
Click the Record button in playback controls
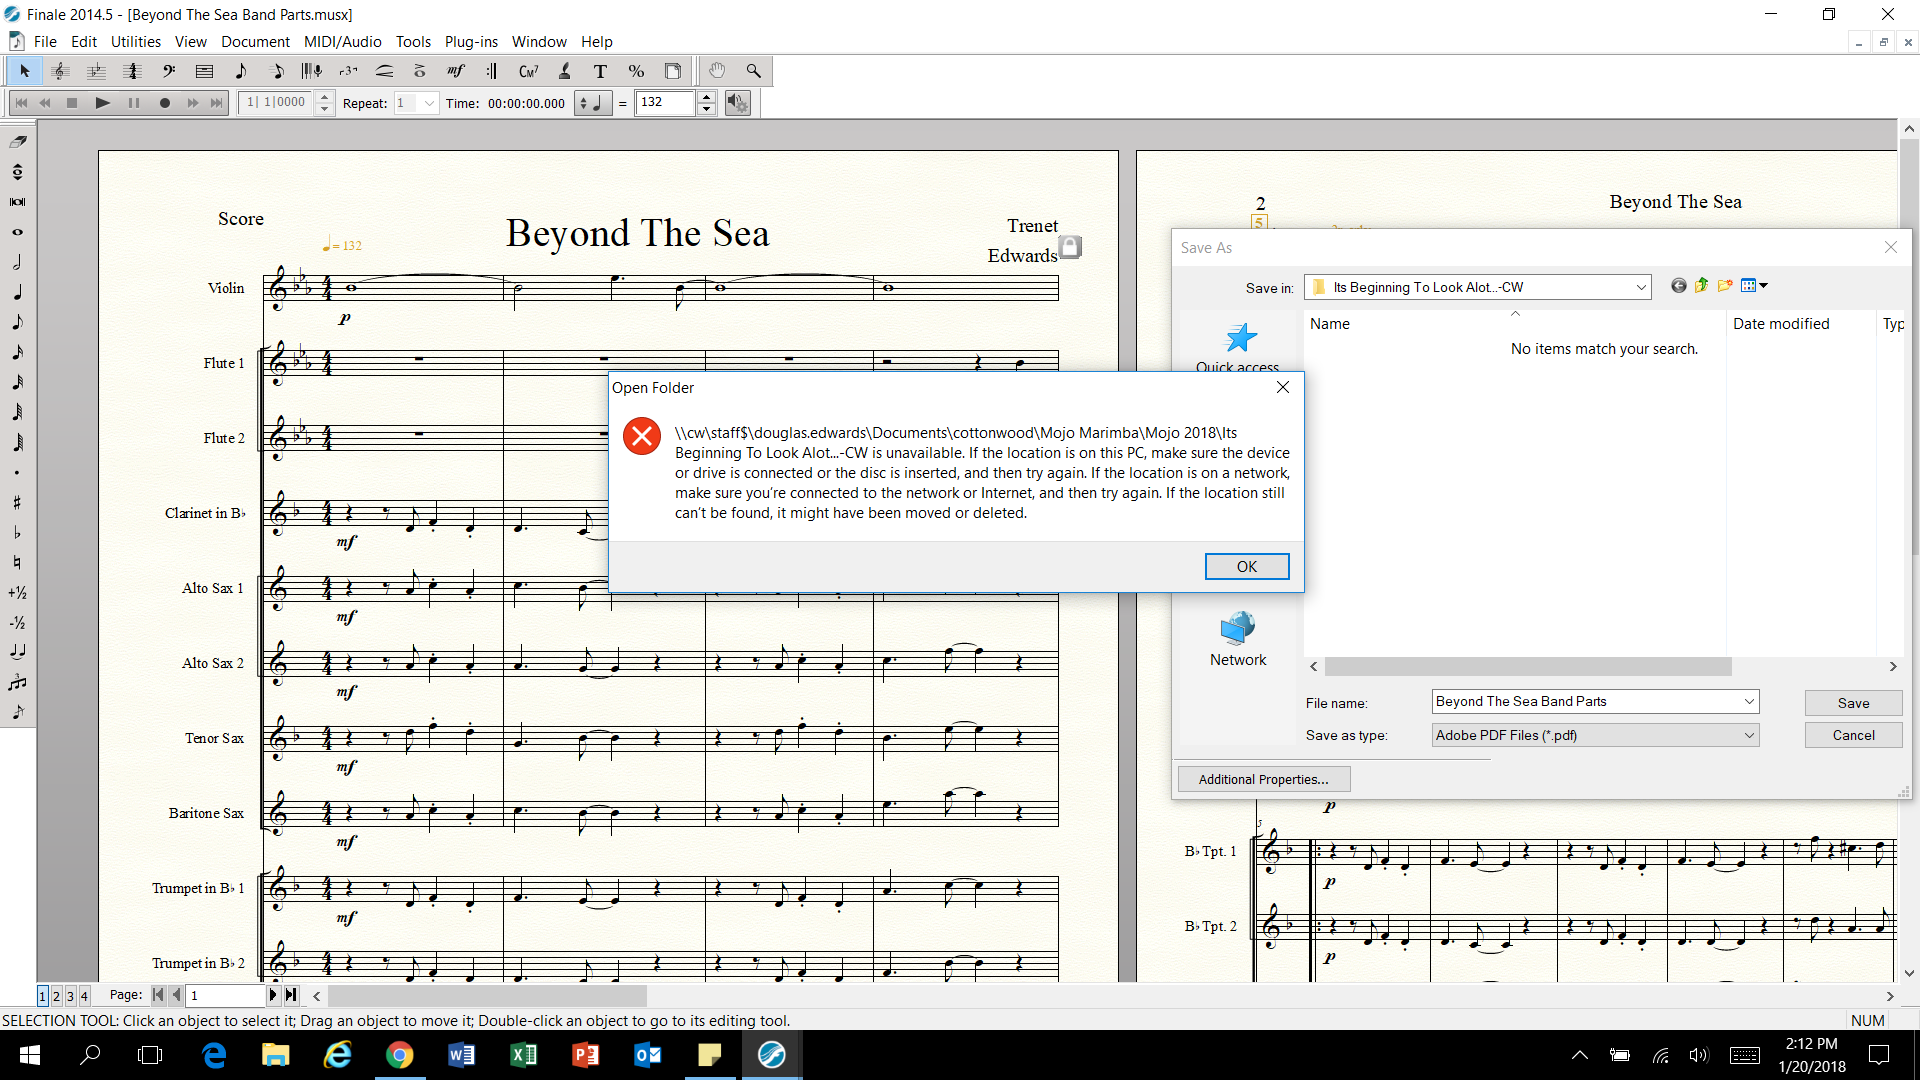tap(165, 103)
